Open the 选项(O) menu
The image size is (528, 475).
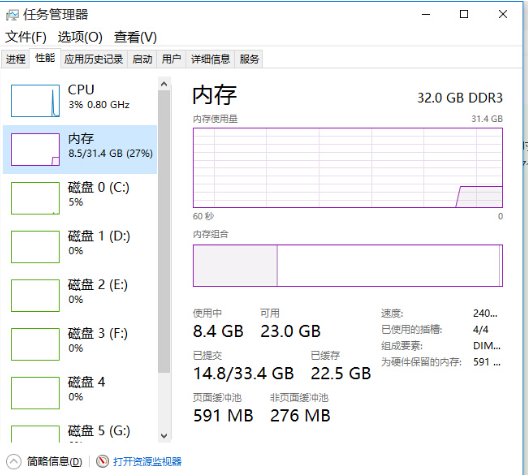80,37
